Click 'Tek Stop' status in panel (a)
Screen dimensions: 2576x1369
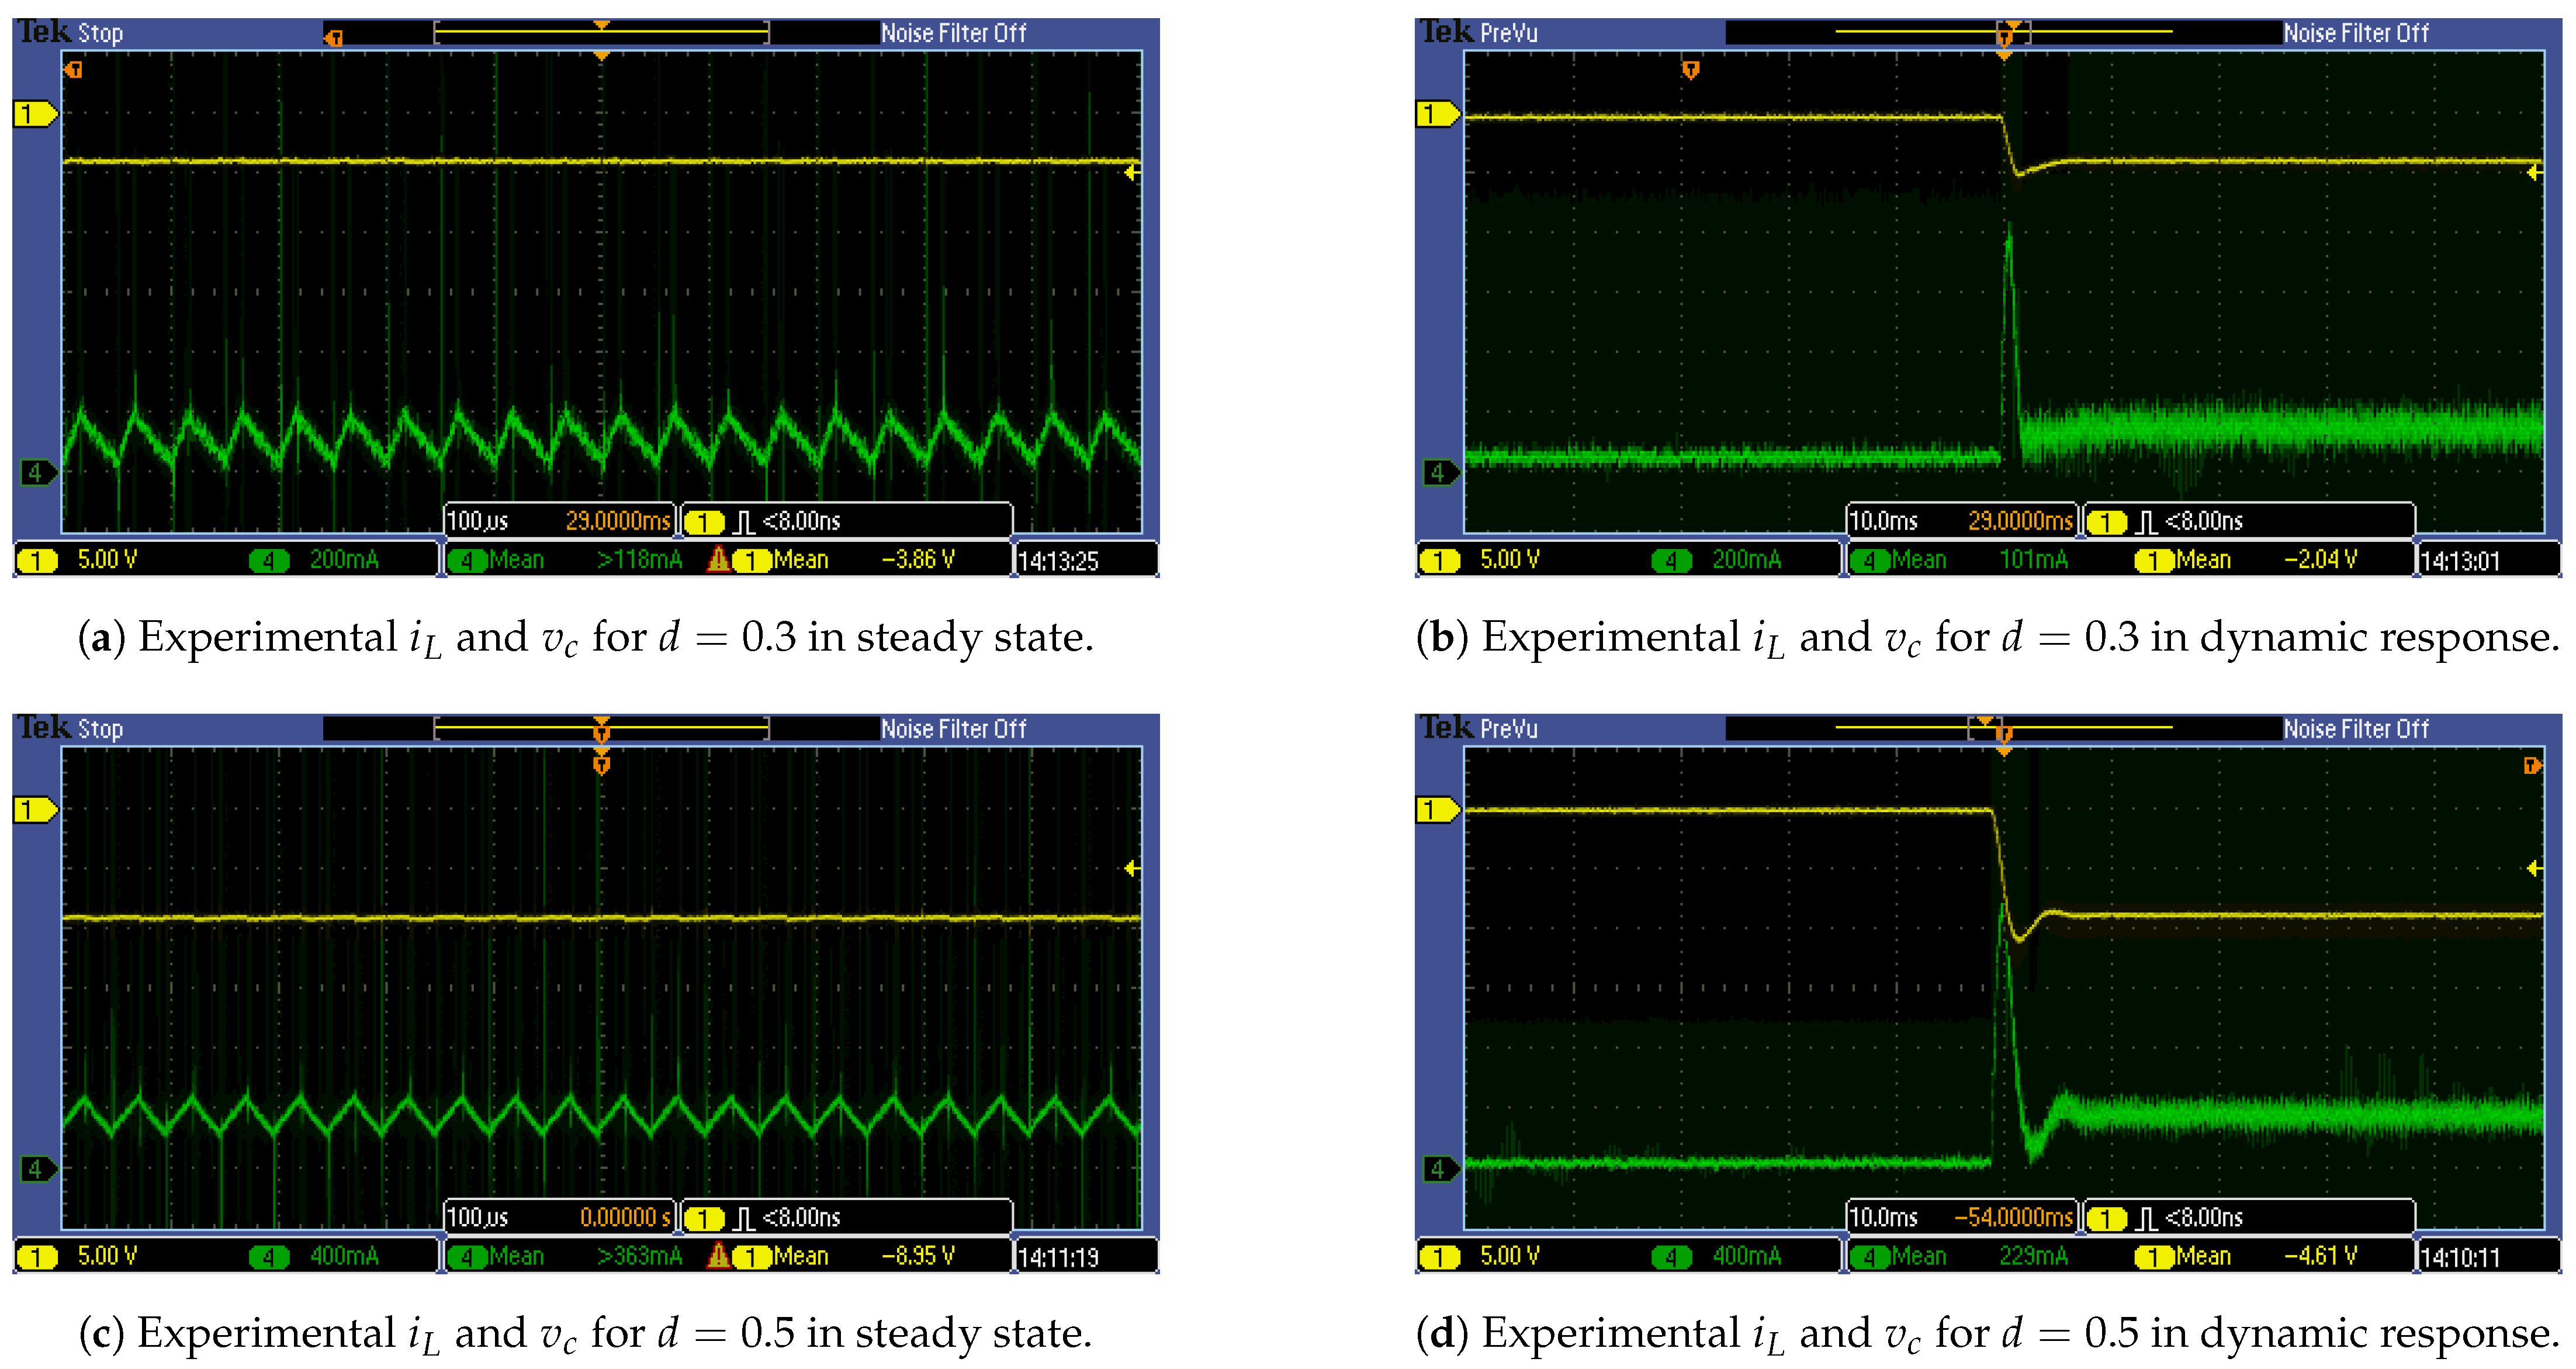[x=71, y=33]
